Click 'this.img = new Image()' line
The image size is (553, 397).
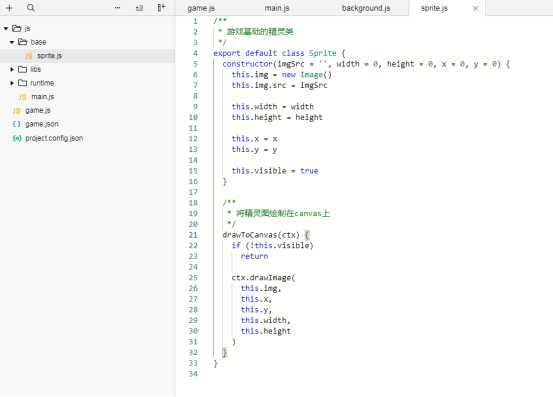pos(281,75)
